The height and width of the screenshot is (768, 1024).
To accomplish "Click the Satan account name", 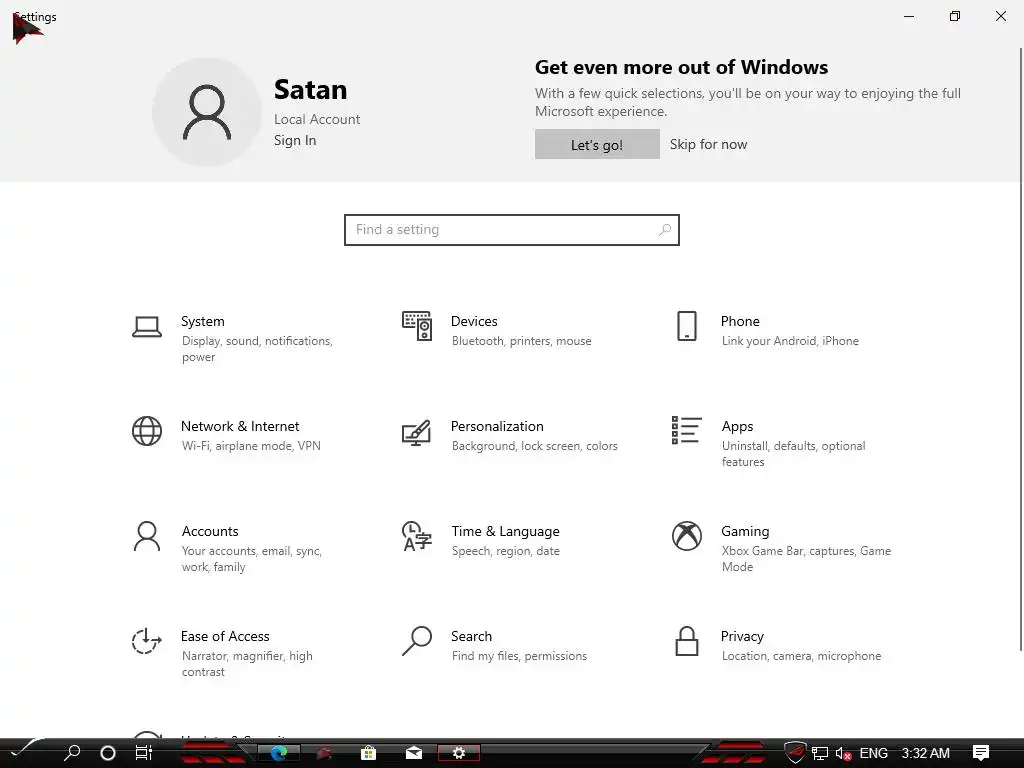I will tap(310, 90).
